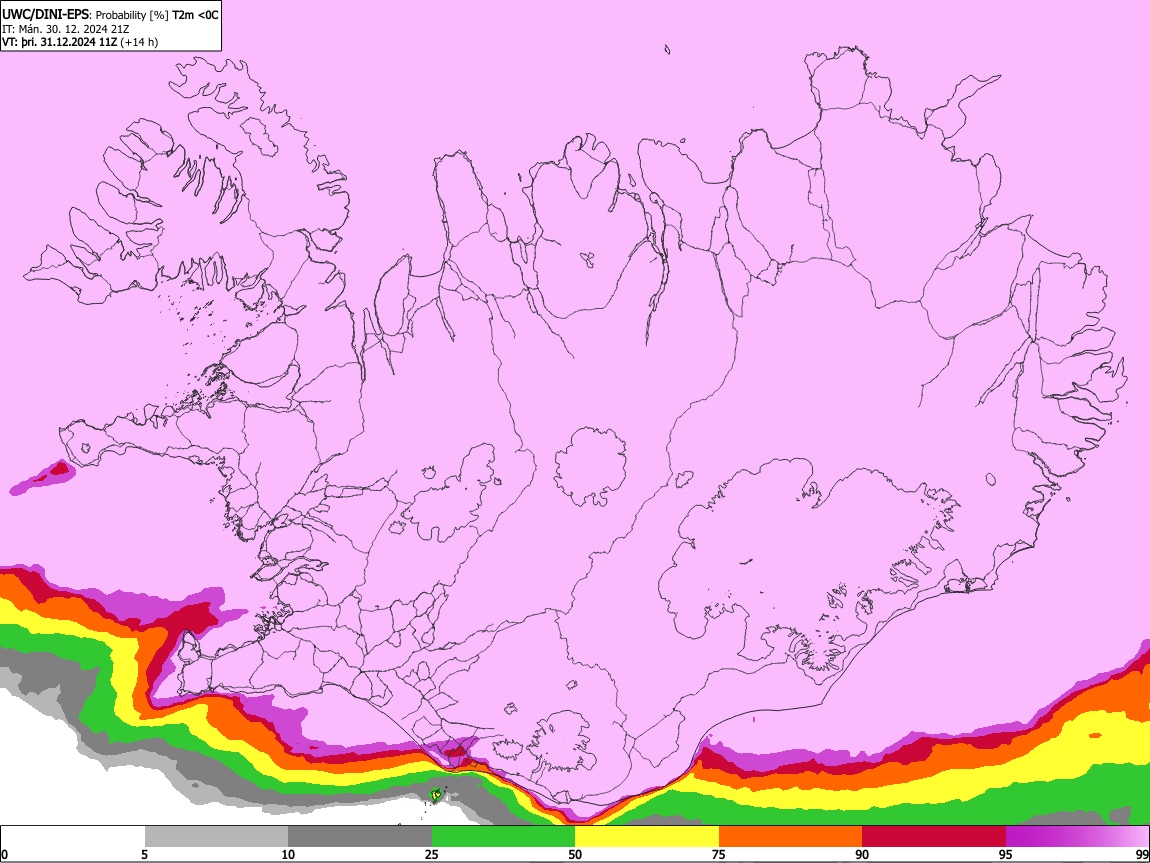
Task: Click the legend label '95'
Action: [x=1006, y=855]
